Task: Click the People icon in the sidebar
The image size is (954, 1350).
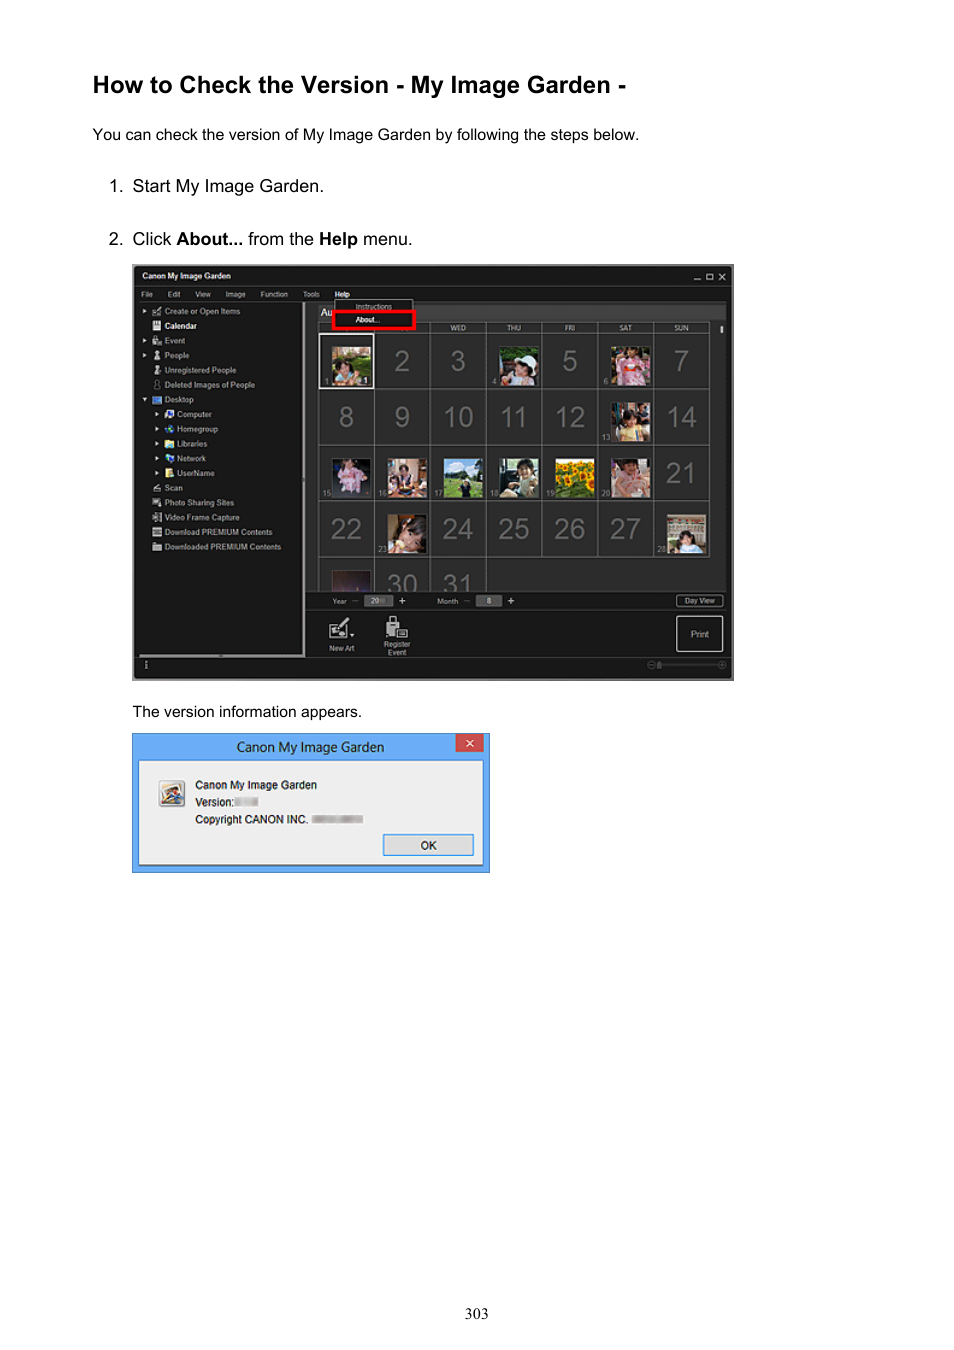Action: (x=157, y=355)
